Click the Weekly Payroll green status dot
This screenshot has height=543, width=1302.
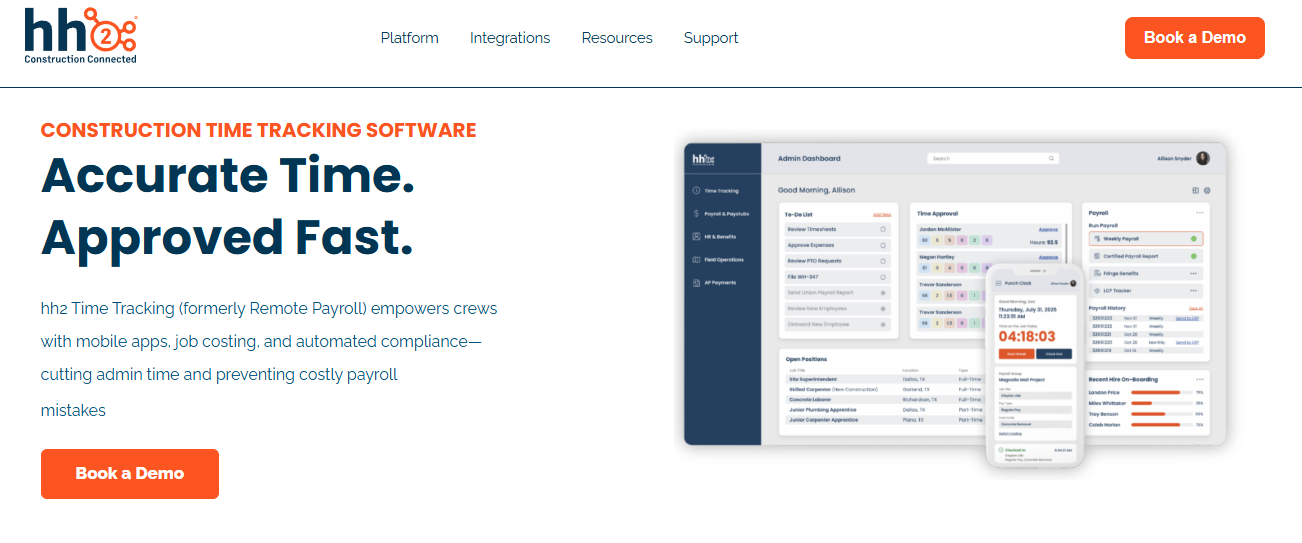pyautogui.click(x=1193, y=239)
